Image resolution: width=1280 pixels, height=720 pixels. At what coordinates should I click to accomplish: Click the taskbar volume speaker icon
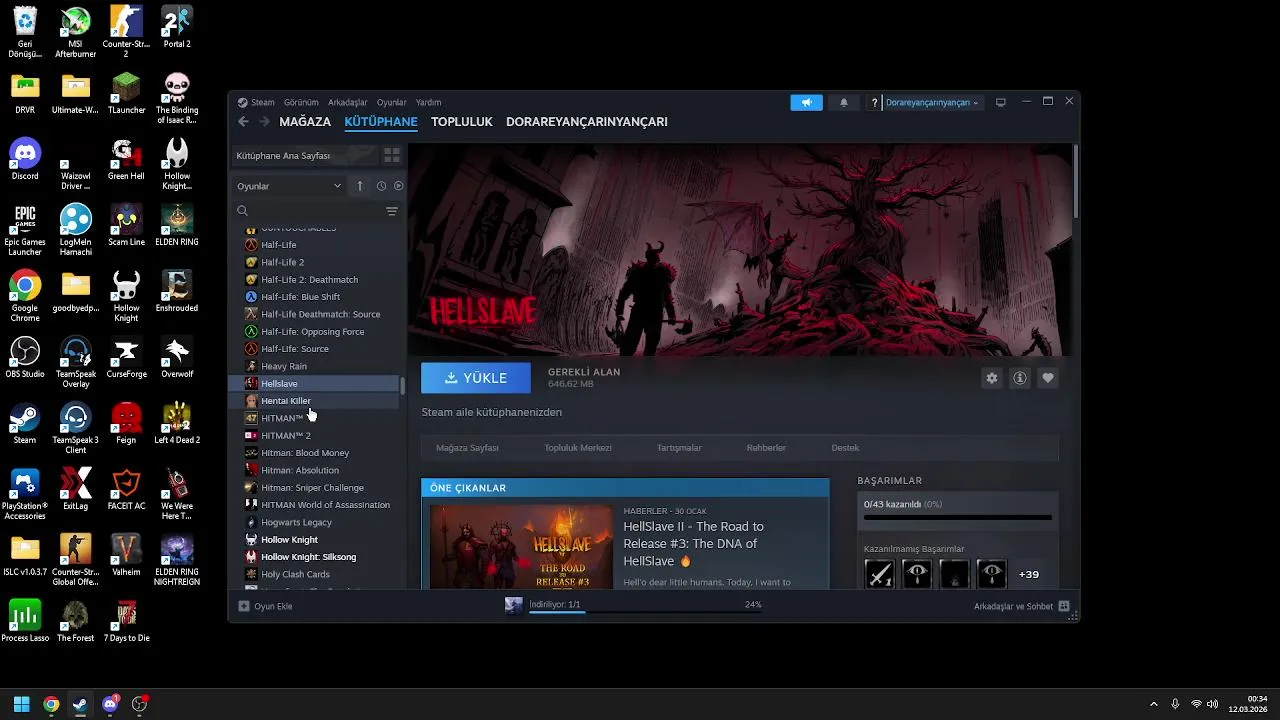tap(1212, 704)
